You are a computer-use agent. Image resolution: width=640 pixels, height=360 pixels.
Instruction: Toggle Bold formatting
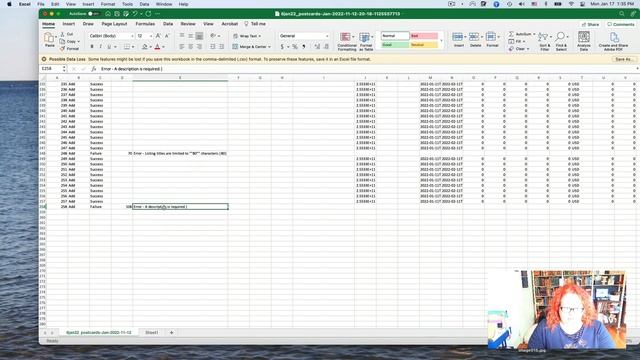point(92,47)
